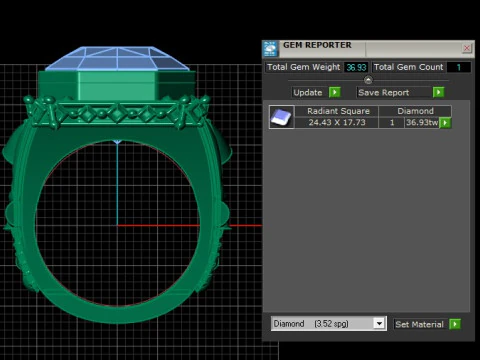This screenshot has height=360, width=480.
Task: Collapse the panel with the round arrow
Action: pyautogui.click(x=368, y=80)
